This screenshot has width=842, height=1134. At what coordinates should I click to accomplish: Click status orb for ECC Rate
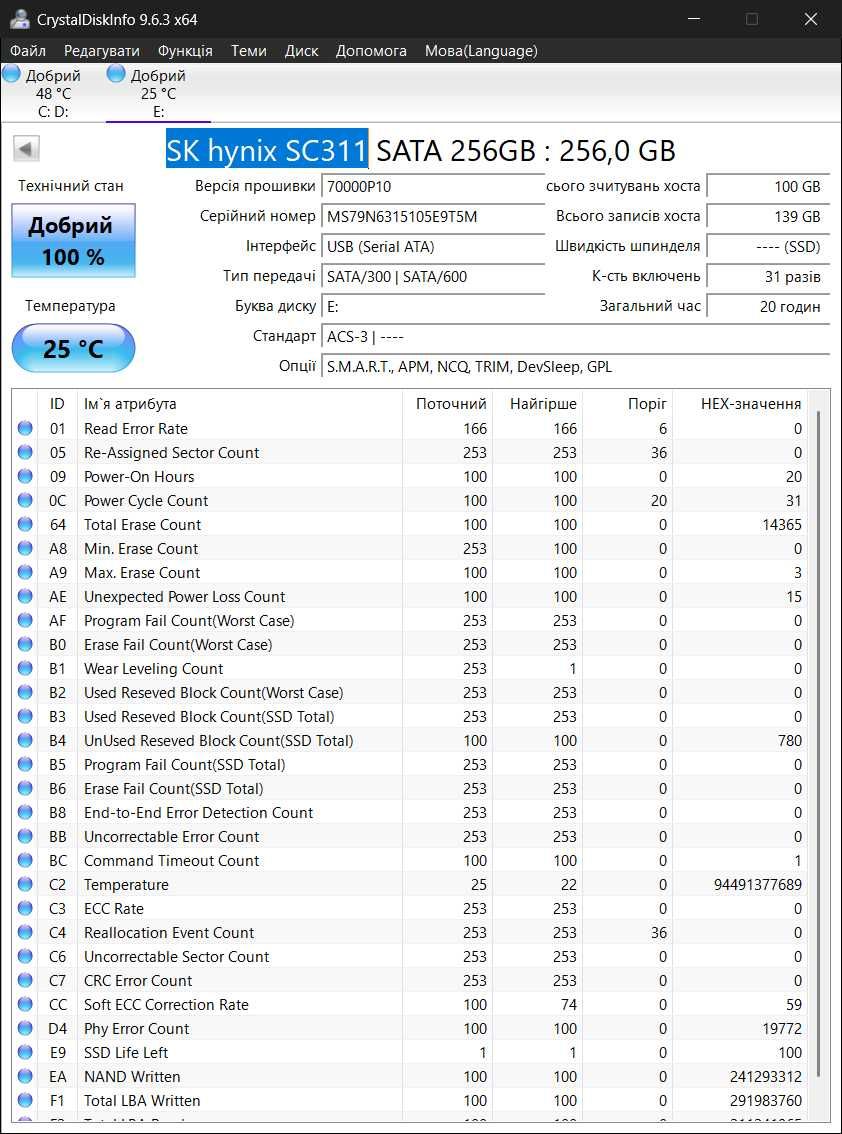tap(25, 908)
